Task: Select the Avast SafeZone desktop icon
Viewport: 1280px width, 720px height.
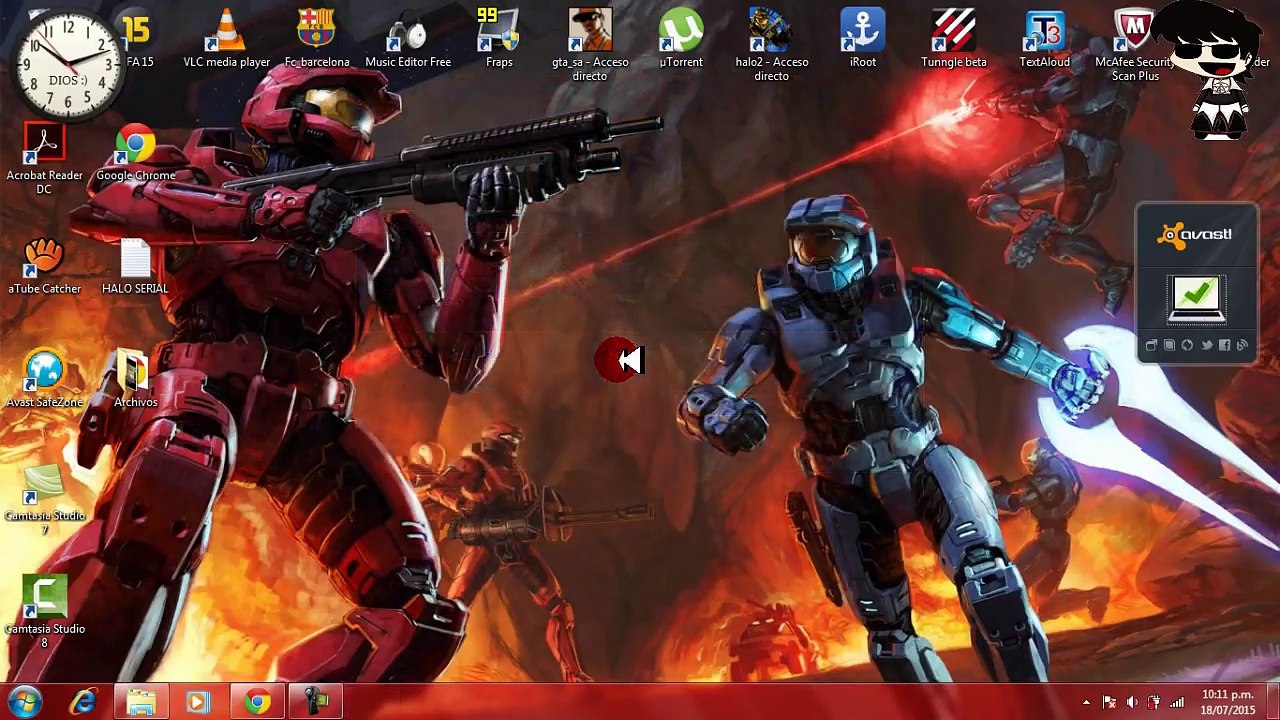Action: point(44,380)
